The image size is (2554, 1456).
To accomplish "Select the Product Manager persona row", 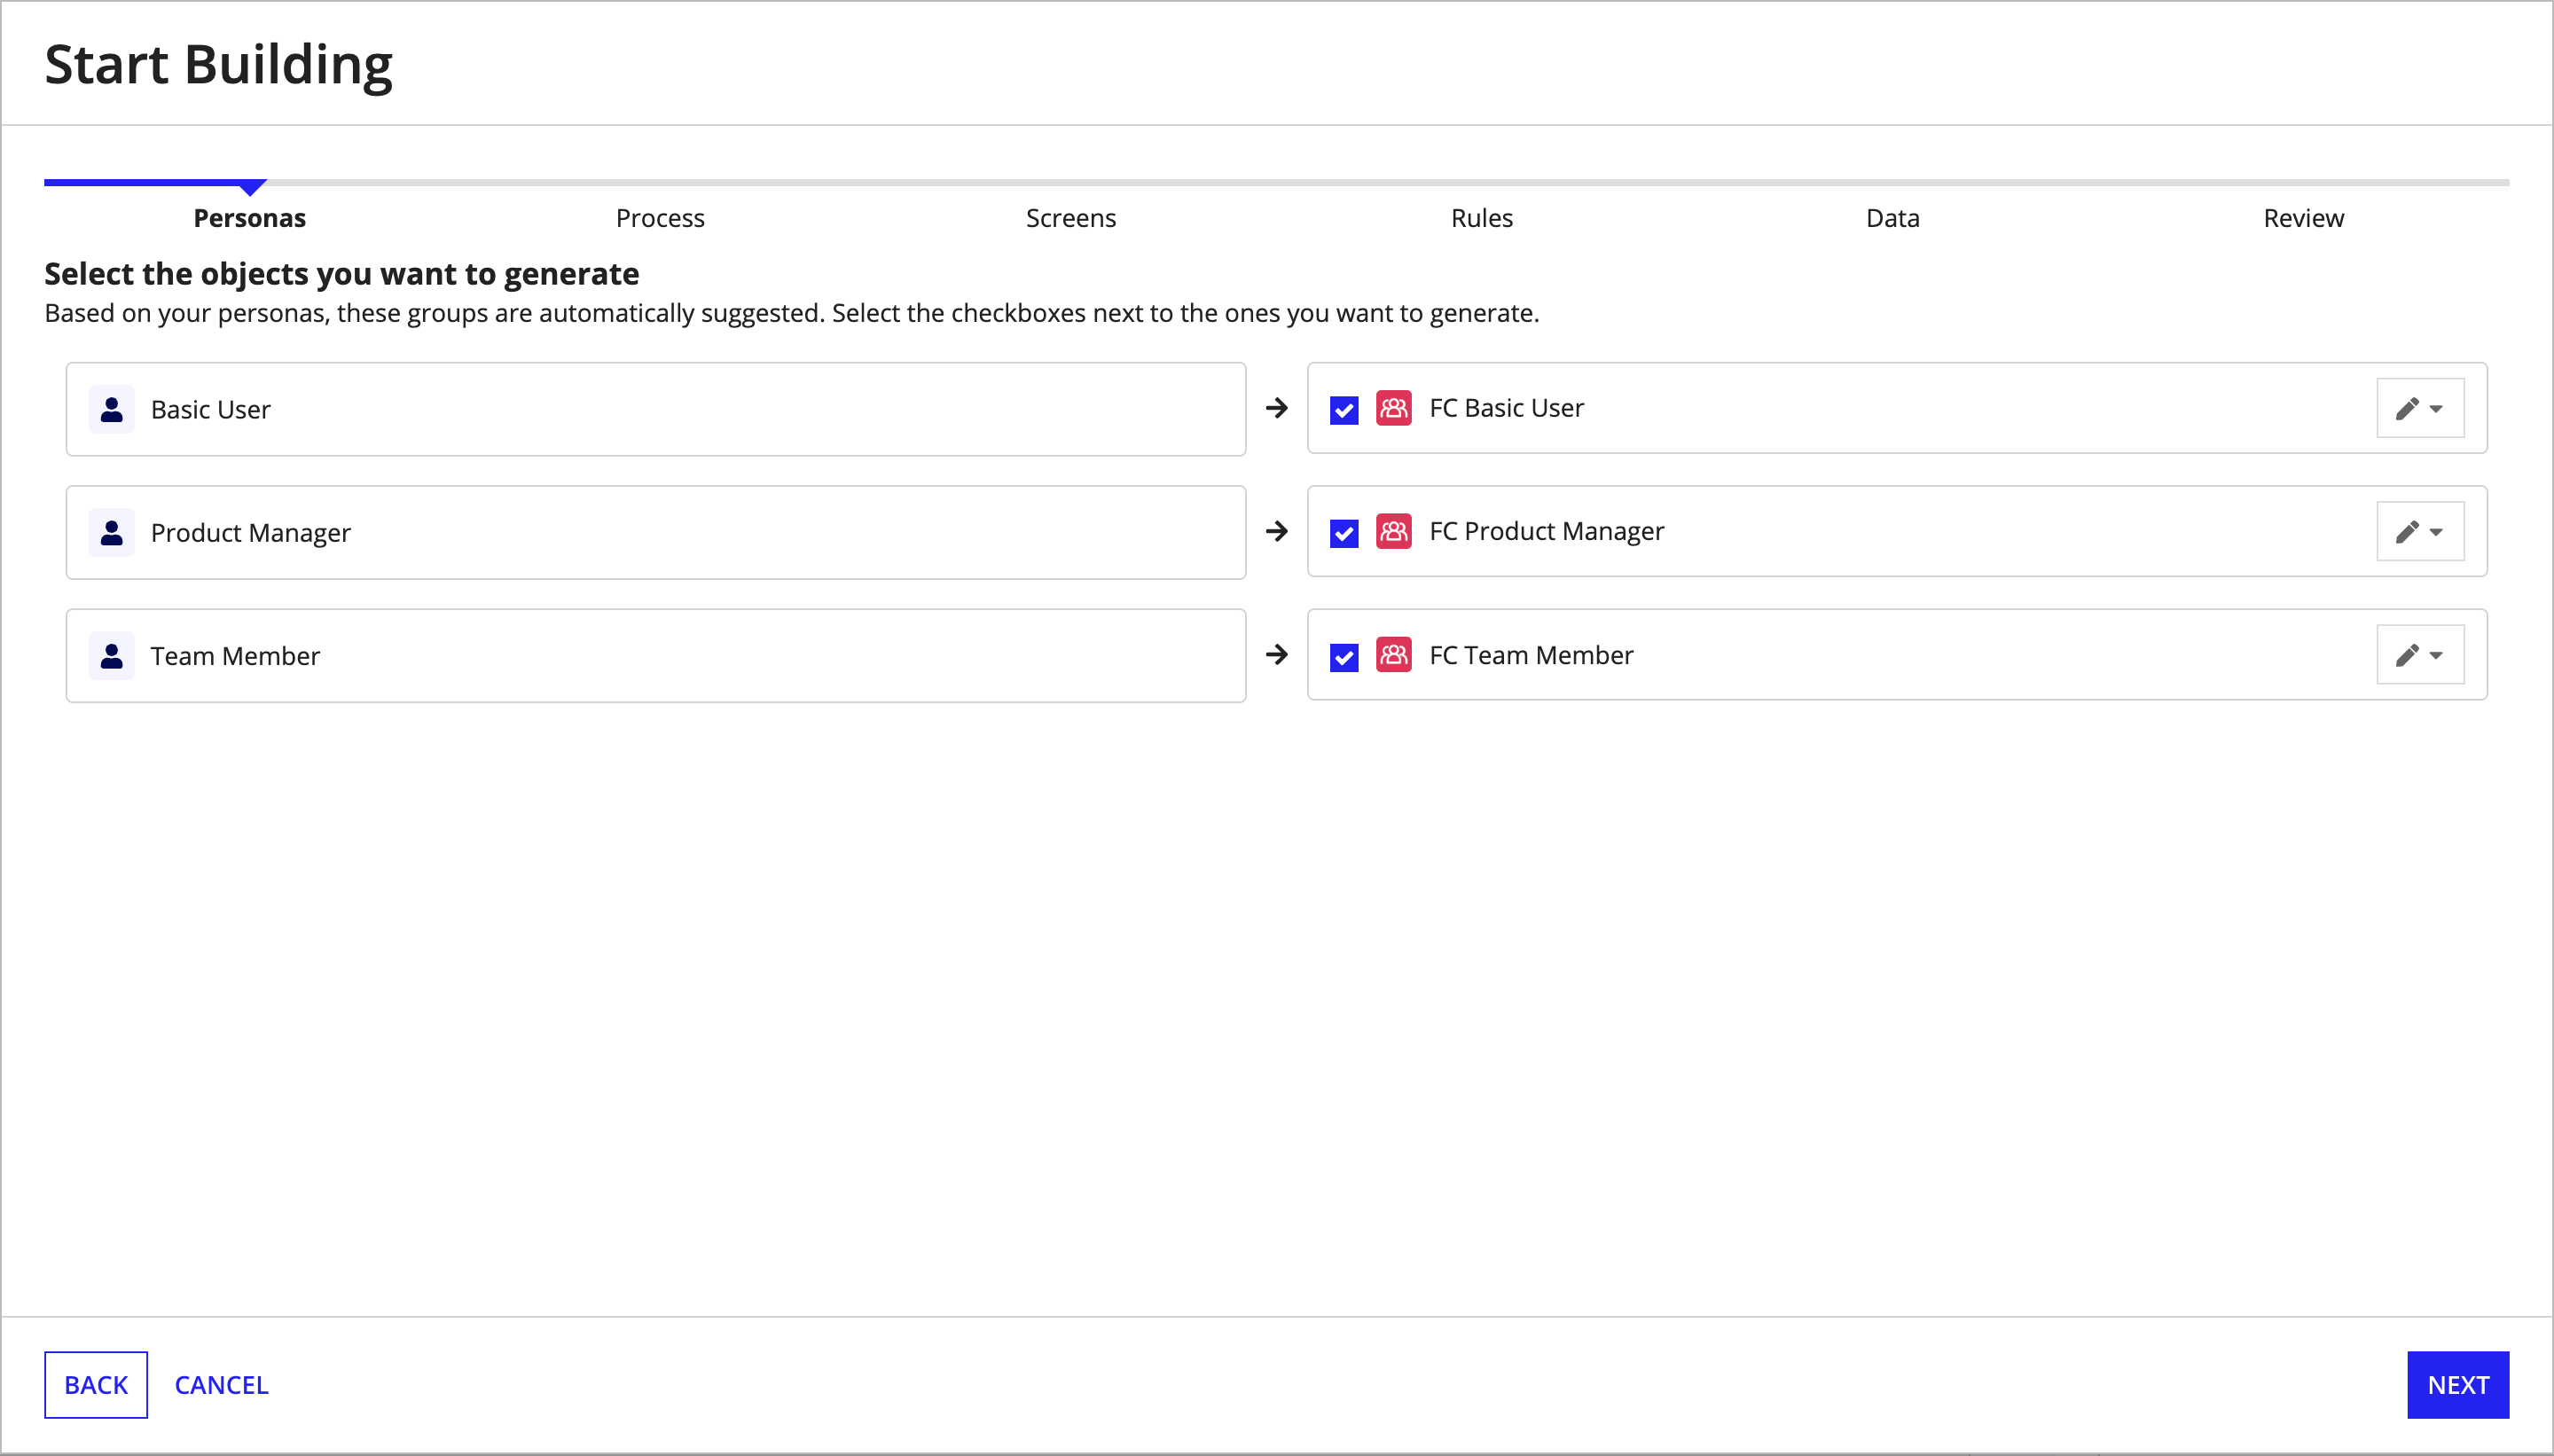I will [x=656, y=532].
